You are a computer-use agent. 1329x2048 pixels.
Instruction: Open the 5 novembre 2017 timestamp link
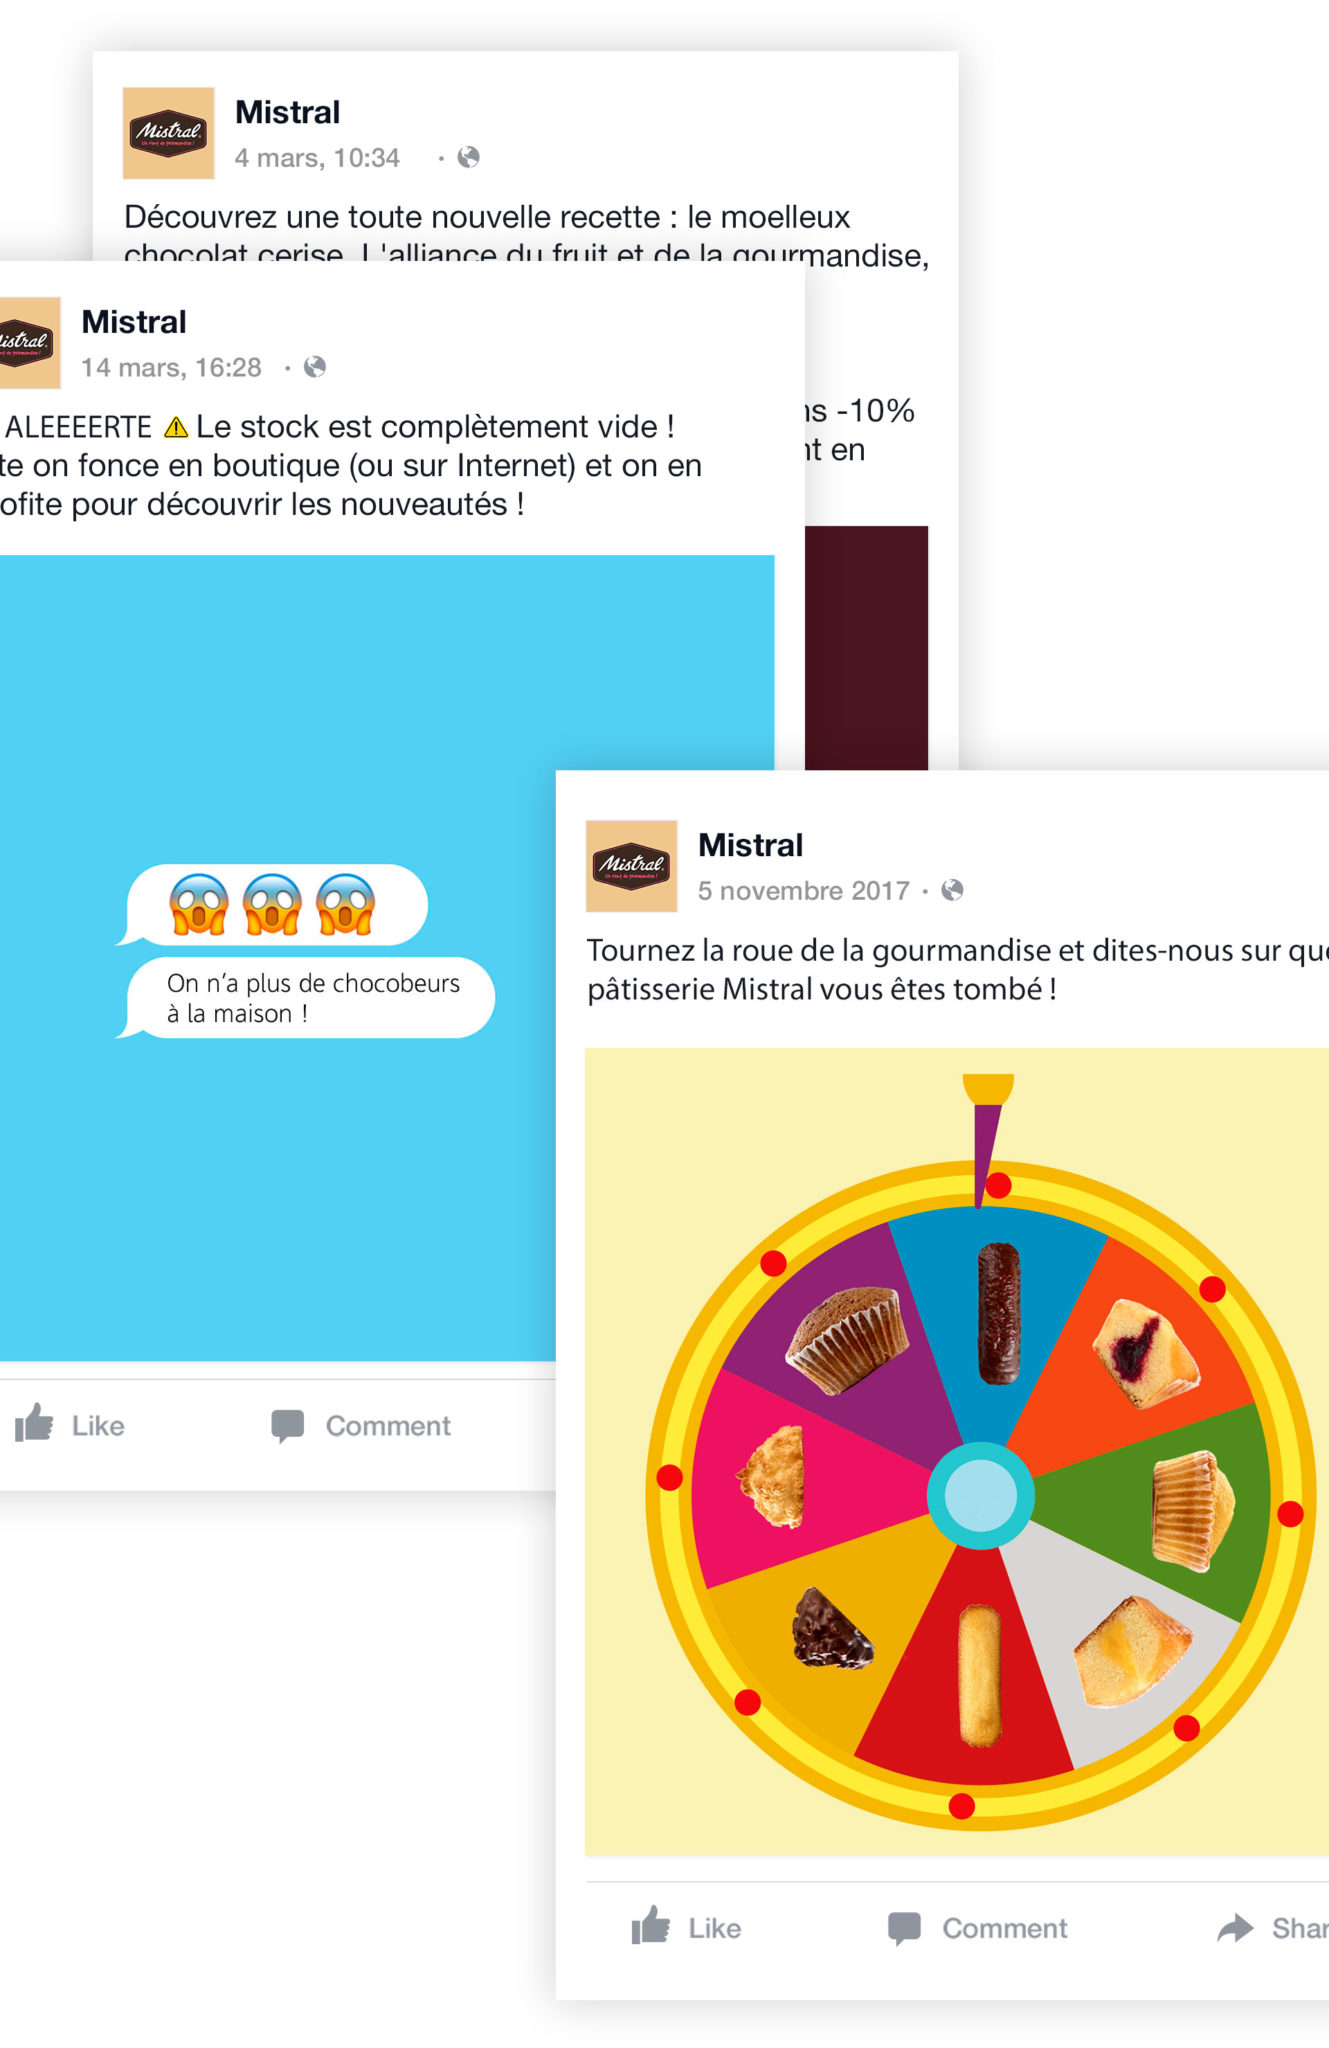pyautogui.click(x=804, y=890)
